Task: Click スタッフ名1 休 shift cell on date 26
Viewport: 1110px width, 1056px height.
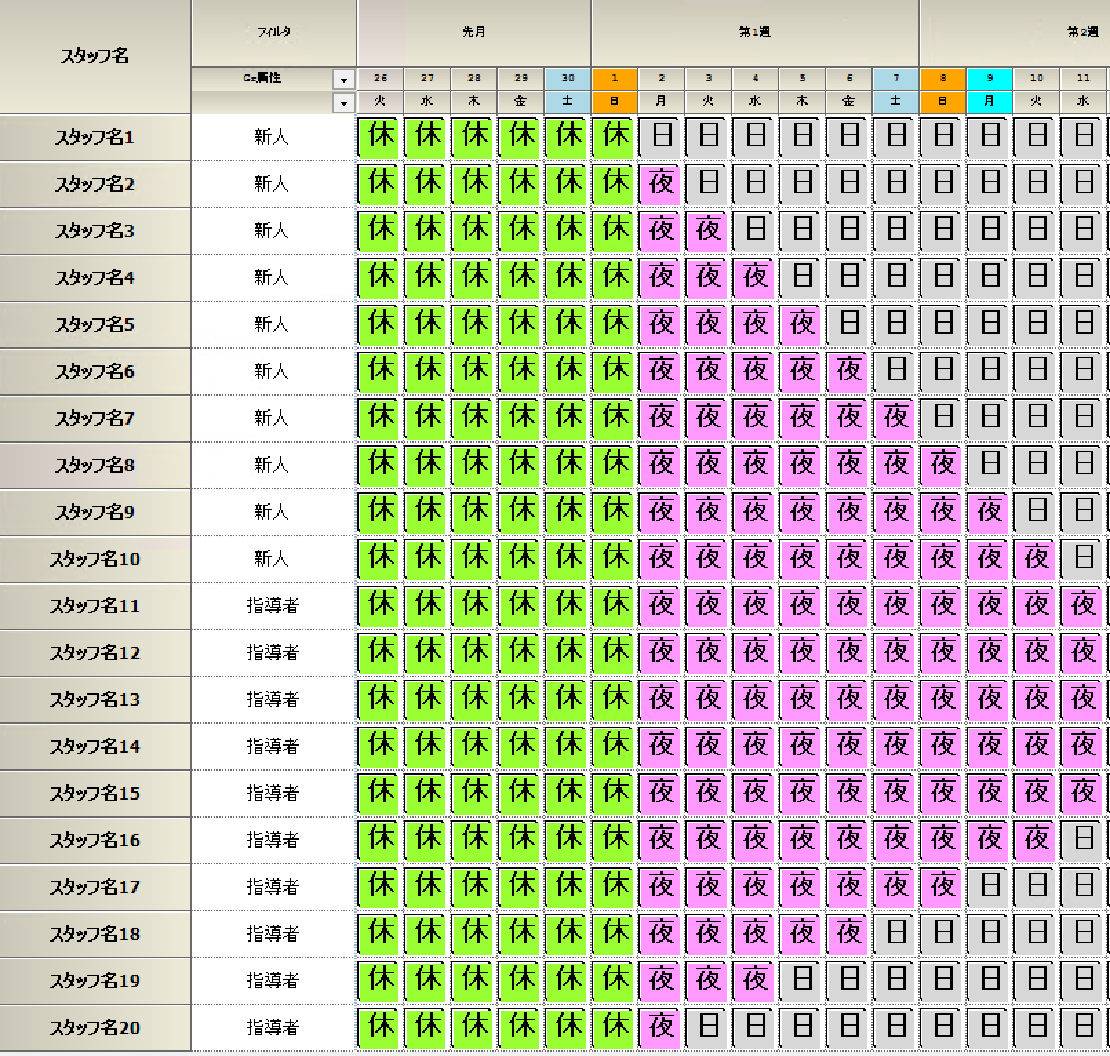Action: click(x=380, y=137)
